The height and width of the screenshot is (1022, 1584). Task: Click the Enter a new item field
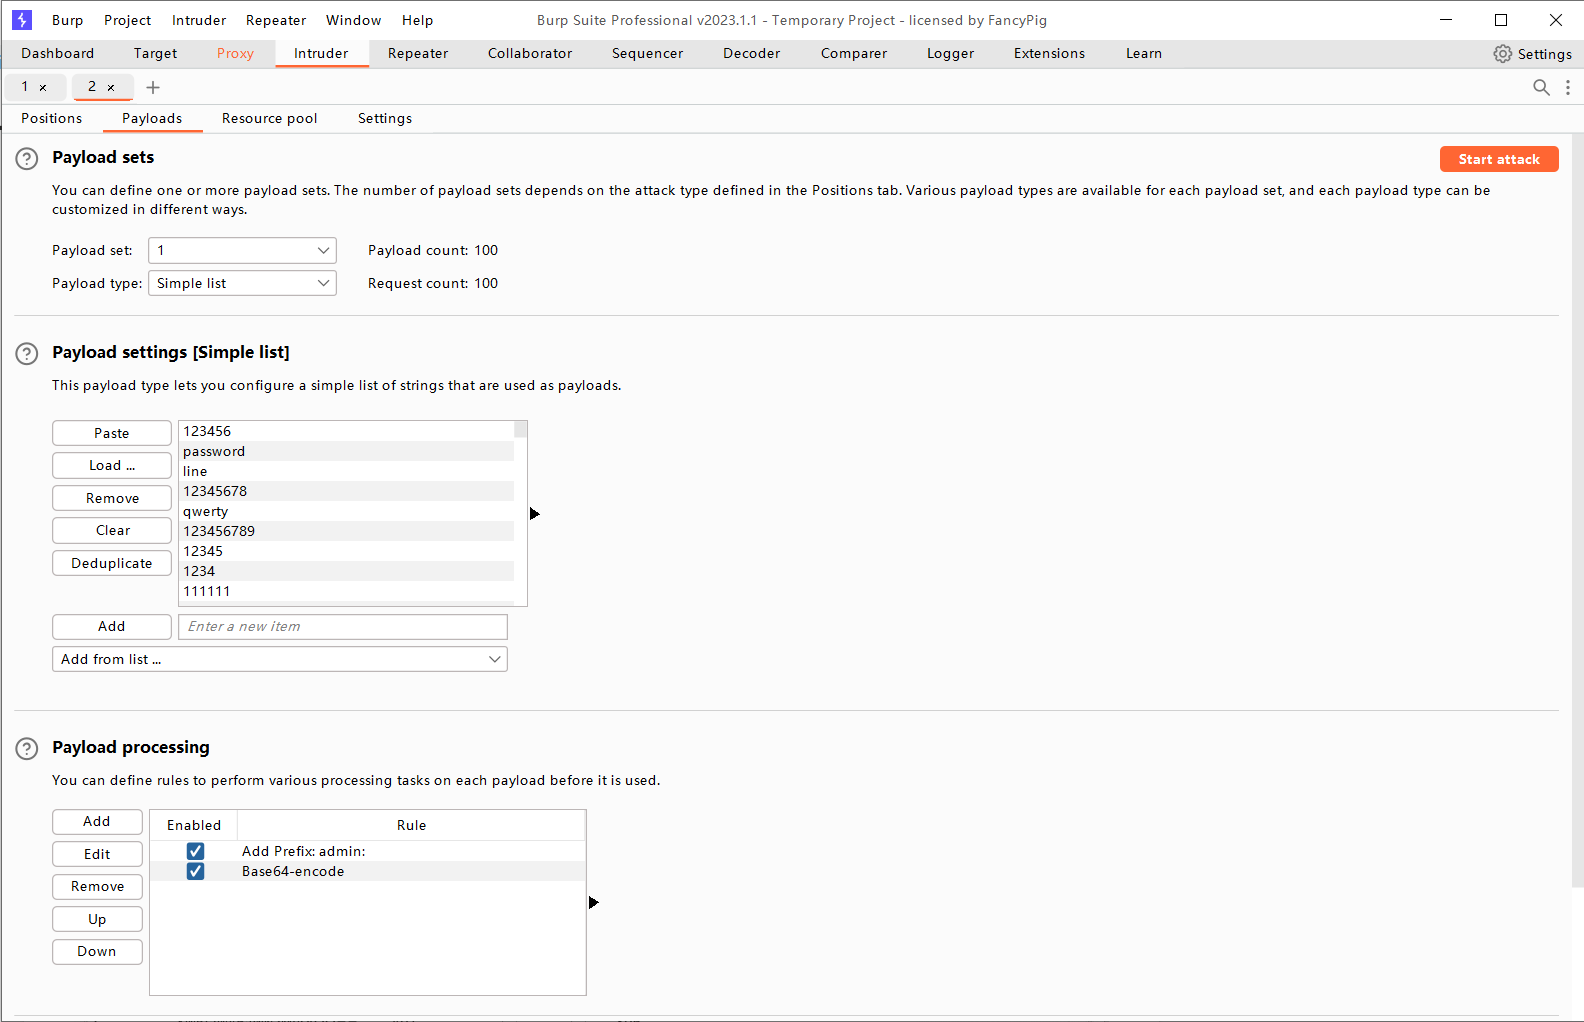343,627
